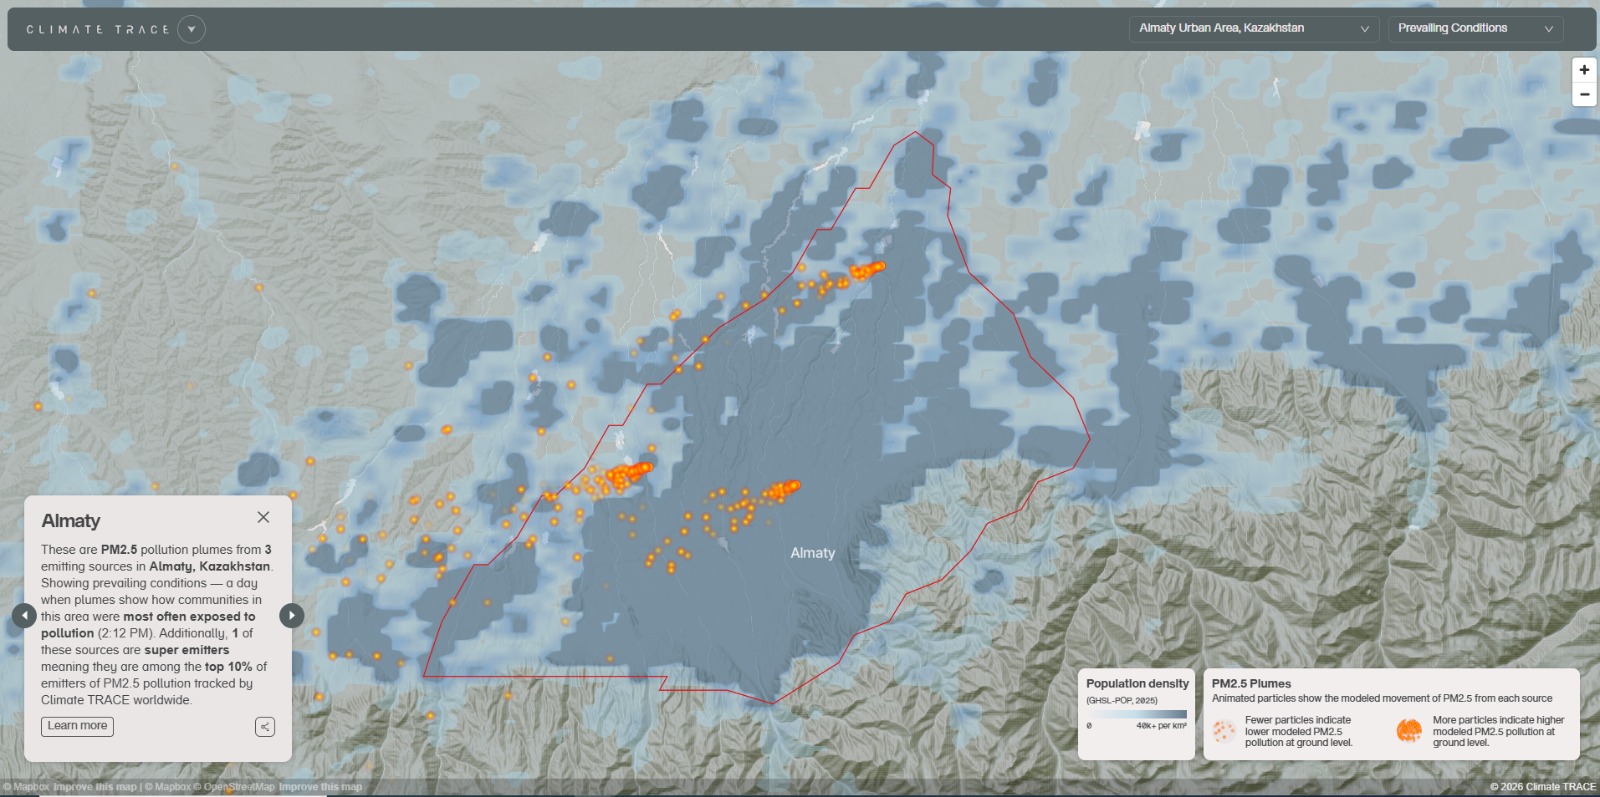Click the 'super emitters' bold text
Image resolution: width=1600 pixels, height=797 pixels.
point(187,650)
